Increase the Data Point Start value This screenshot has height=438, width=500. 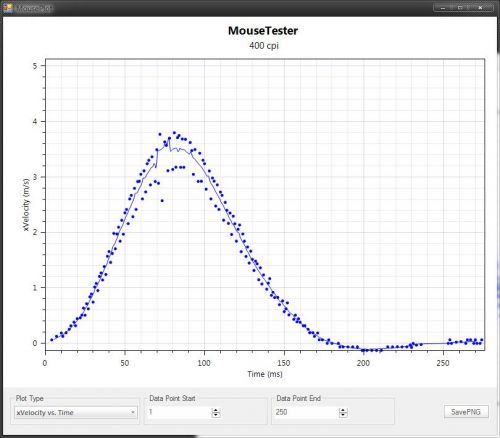(216, 410)
